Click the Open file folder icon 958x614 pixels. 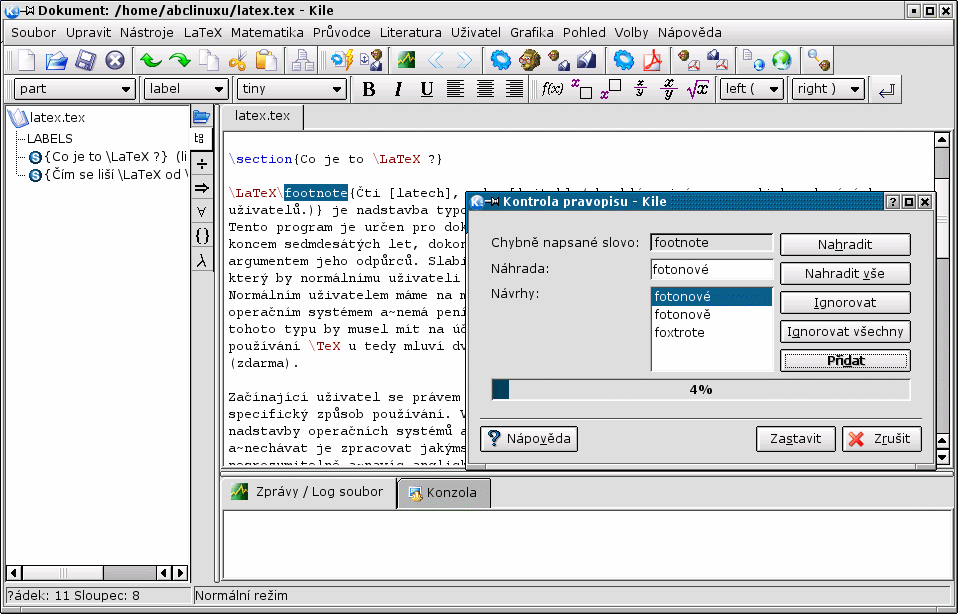[56, 60]
